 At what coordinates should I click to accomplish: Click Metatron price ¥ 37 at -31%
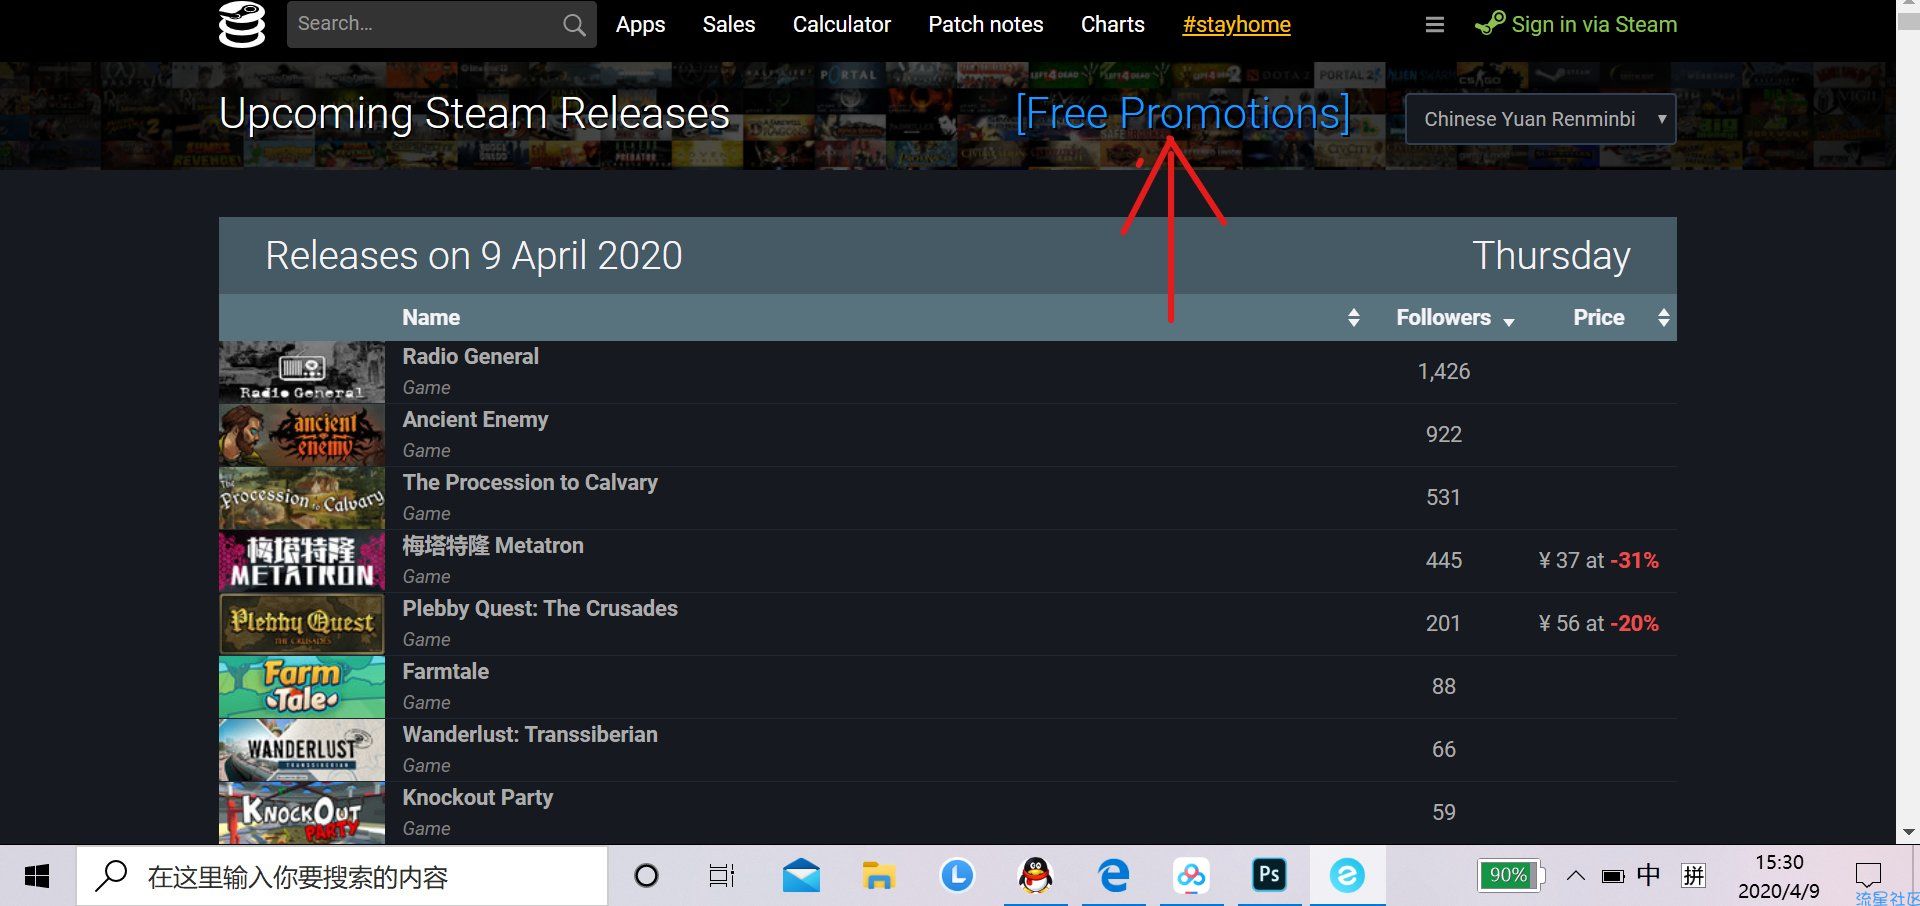coord(1598,560)
